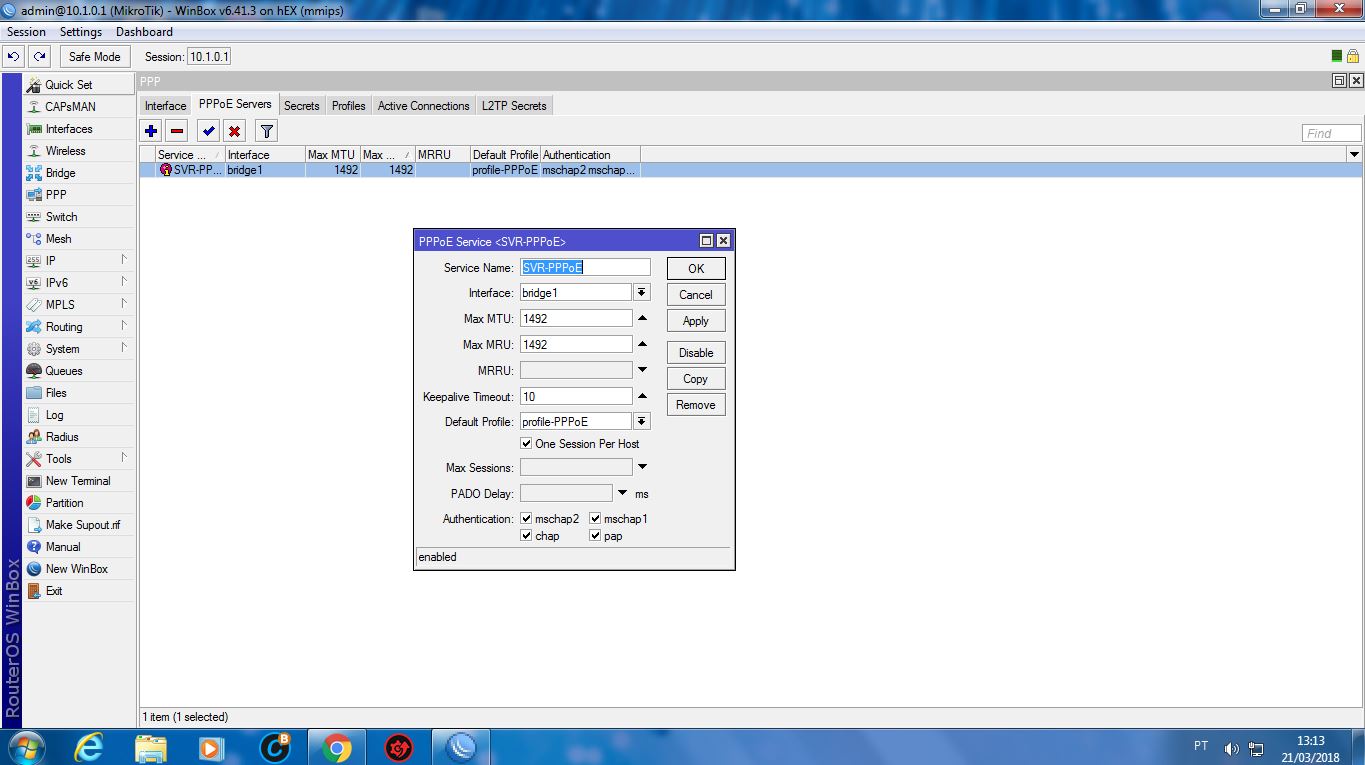Open the column list dropdown arrow
This screenshot has height=765, width=1365.
(x=1354, y=155)
